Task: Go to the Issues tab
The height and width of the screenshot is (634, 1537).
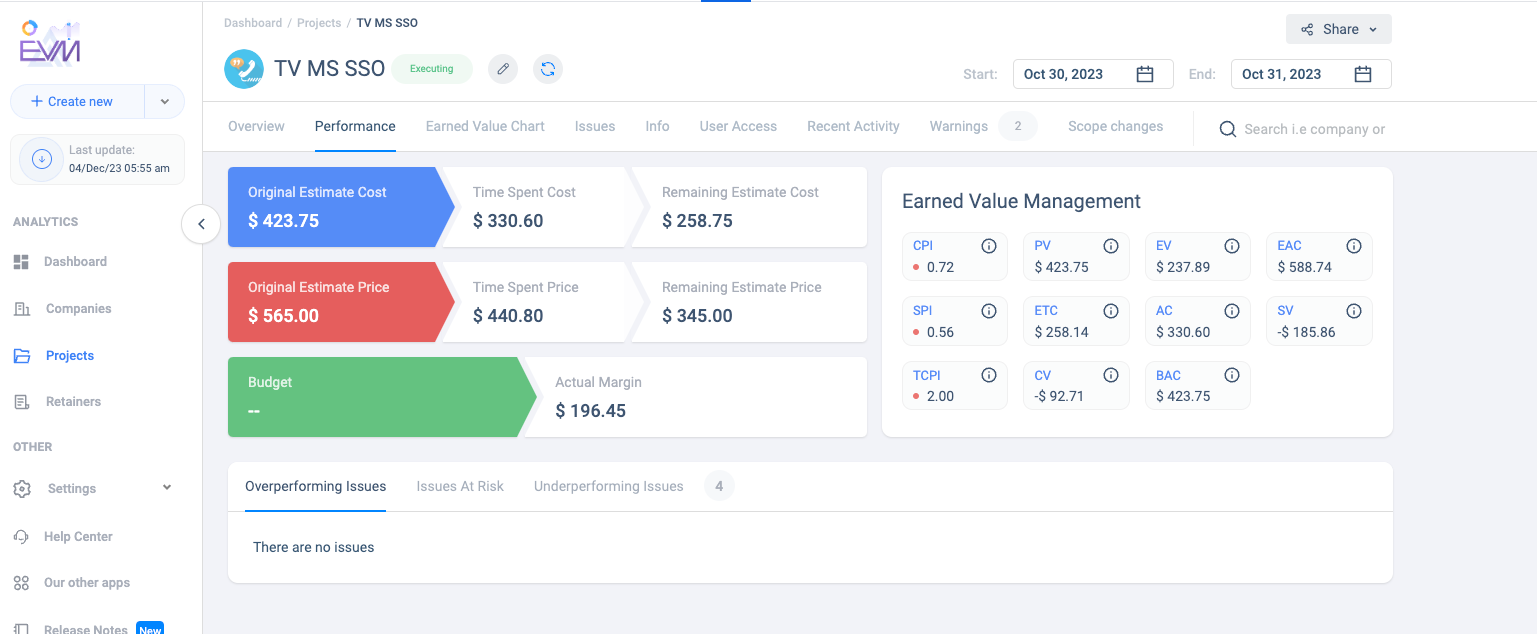Action: [x=595, y=126]
